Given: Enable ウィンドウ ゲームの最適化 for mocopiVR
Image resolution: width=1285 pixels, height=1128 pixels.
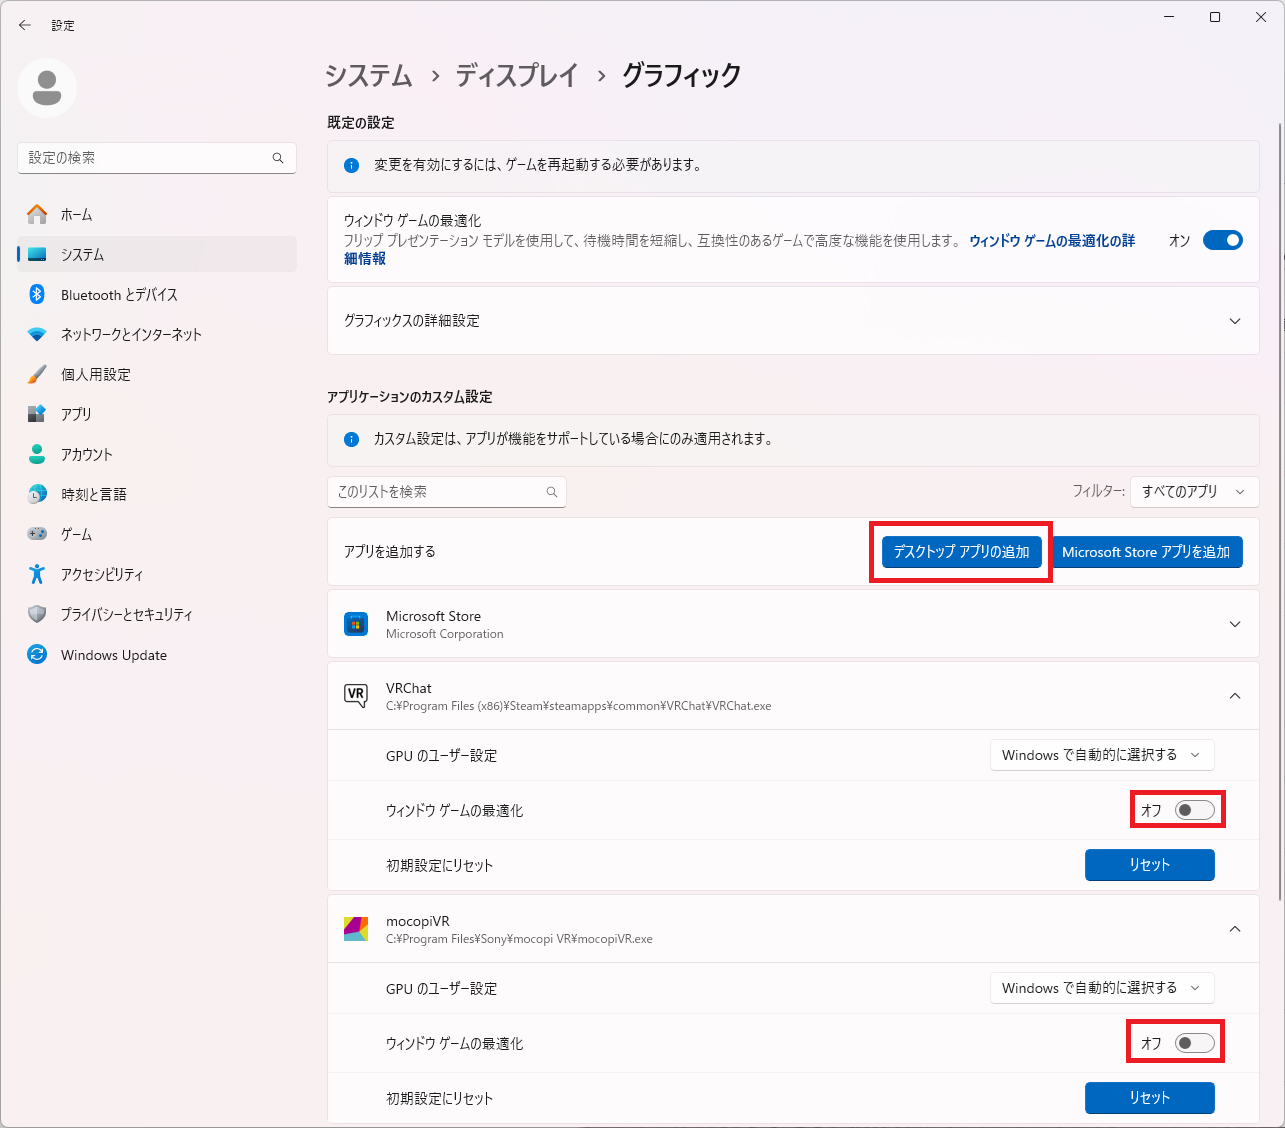Looking at the screenshot, I should click(x=1194, y=1043).
